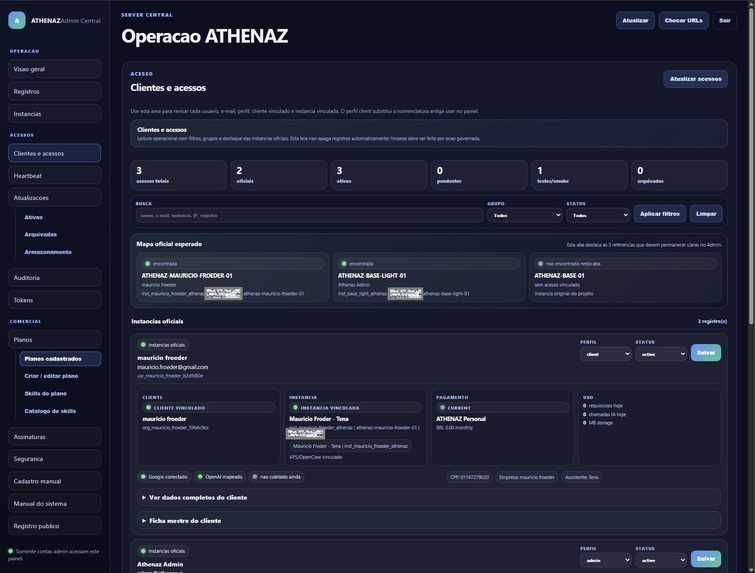755x573 pixels.
Task: Click the oficiais stat card
Action: tap(278, 175)
